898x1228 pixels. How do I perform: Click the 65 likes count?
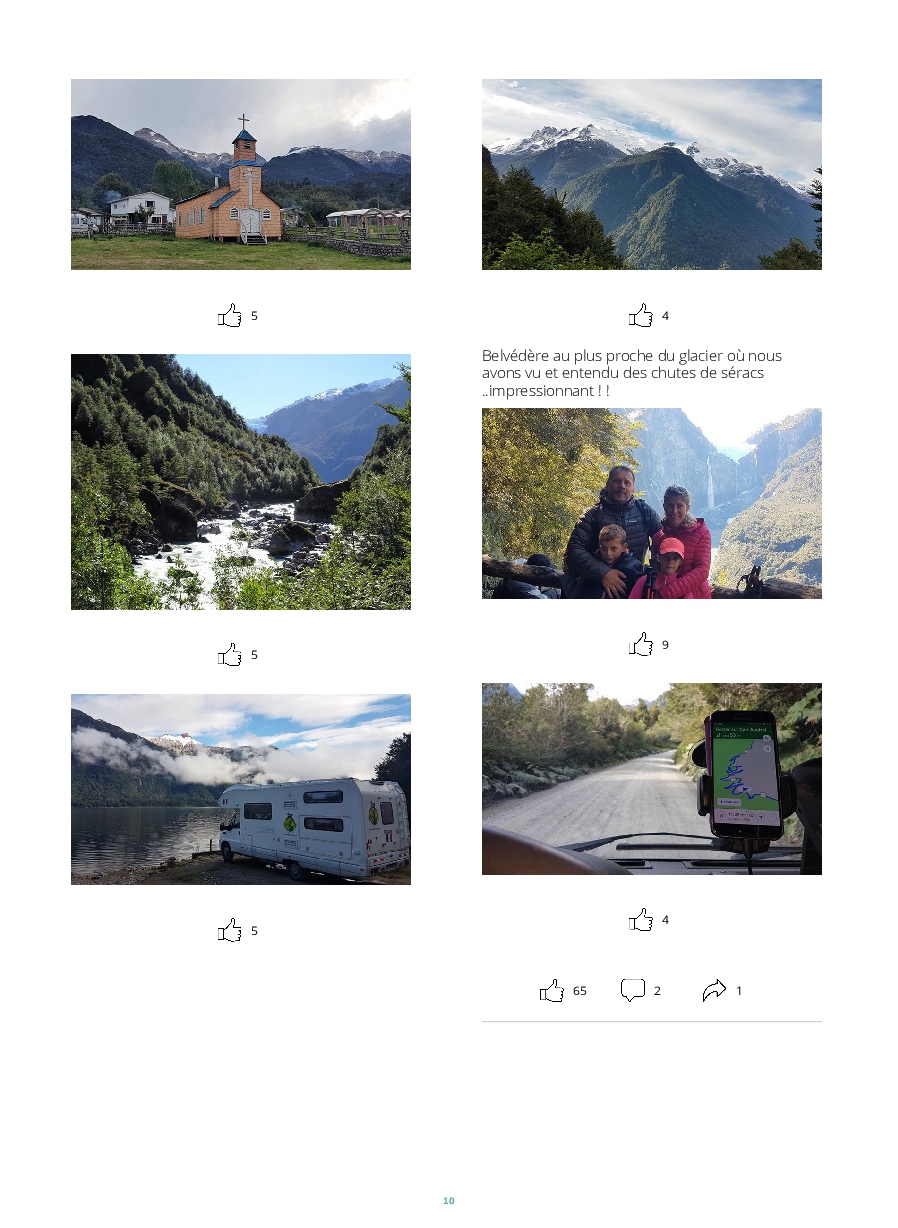coord(580,991)
